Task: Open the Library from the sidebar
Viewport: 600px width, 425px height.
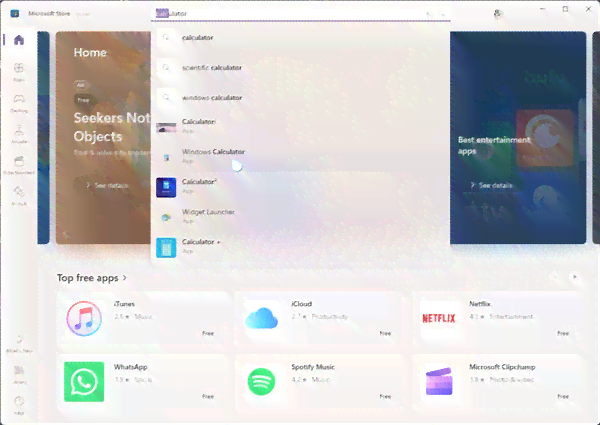Action: click(x=19, y=375)
